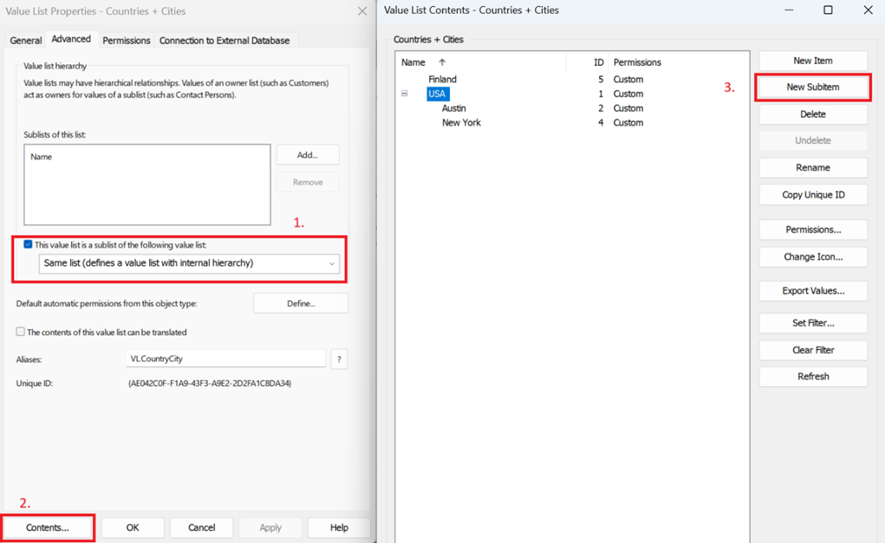Click Custom permission in New York row
This screenshot has width=885, height=543.
click(x=628, y=122)
